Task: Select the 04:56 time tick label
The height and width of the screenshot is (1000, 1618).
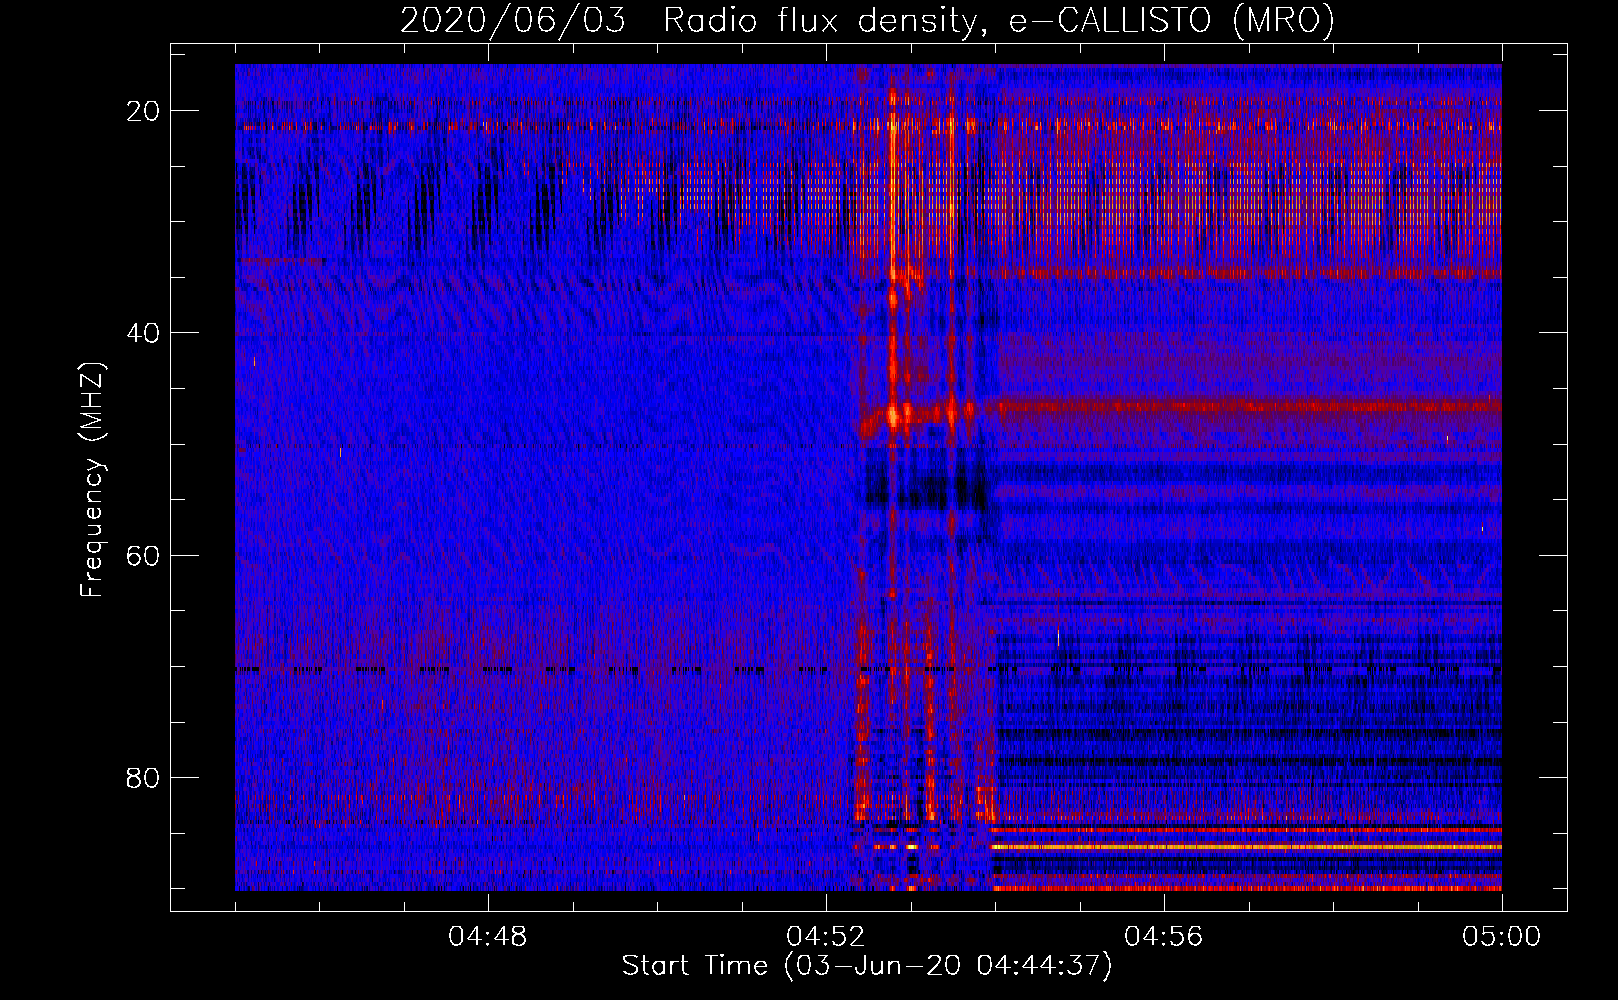Action: point(1164,937)
